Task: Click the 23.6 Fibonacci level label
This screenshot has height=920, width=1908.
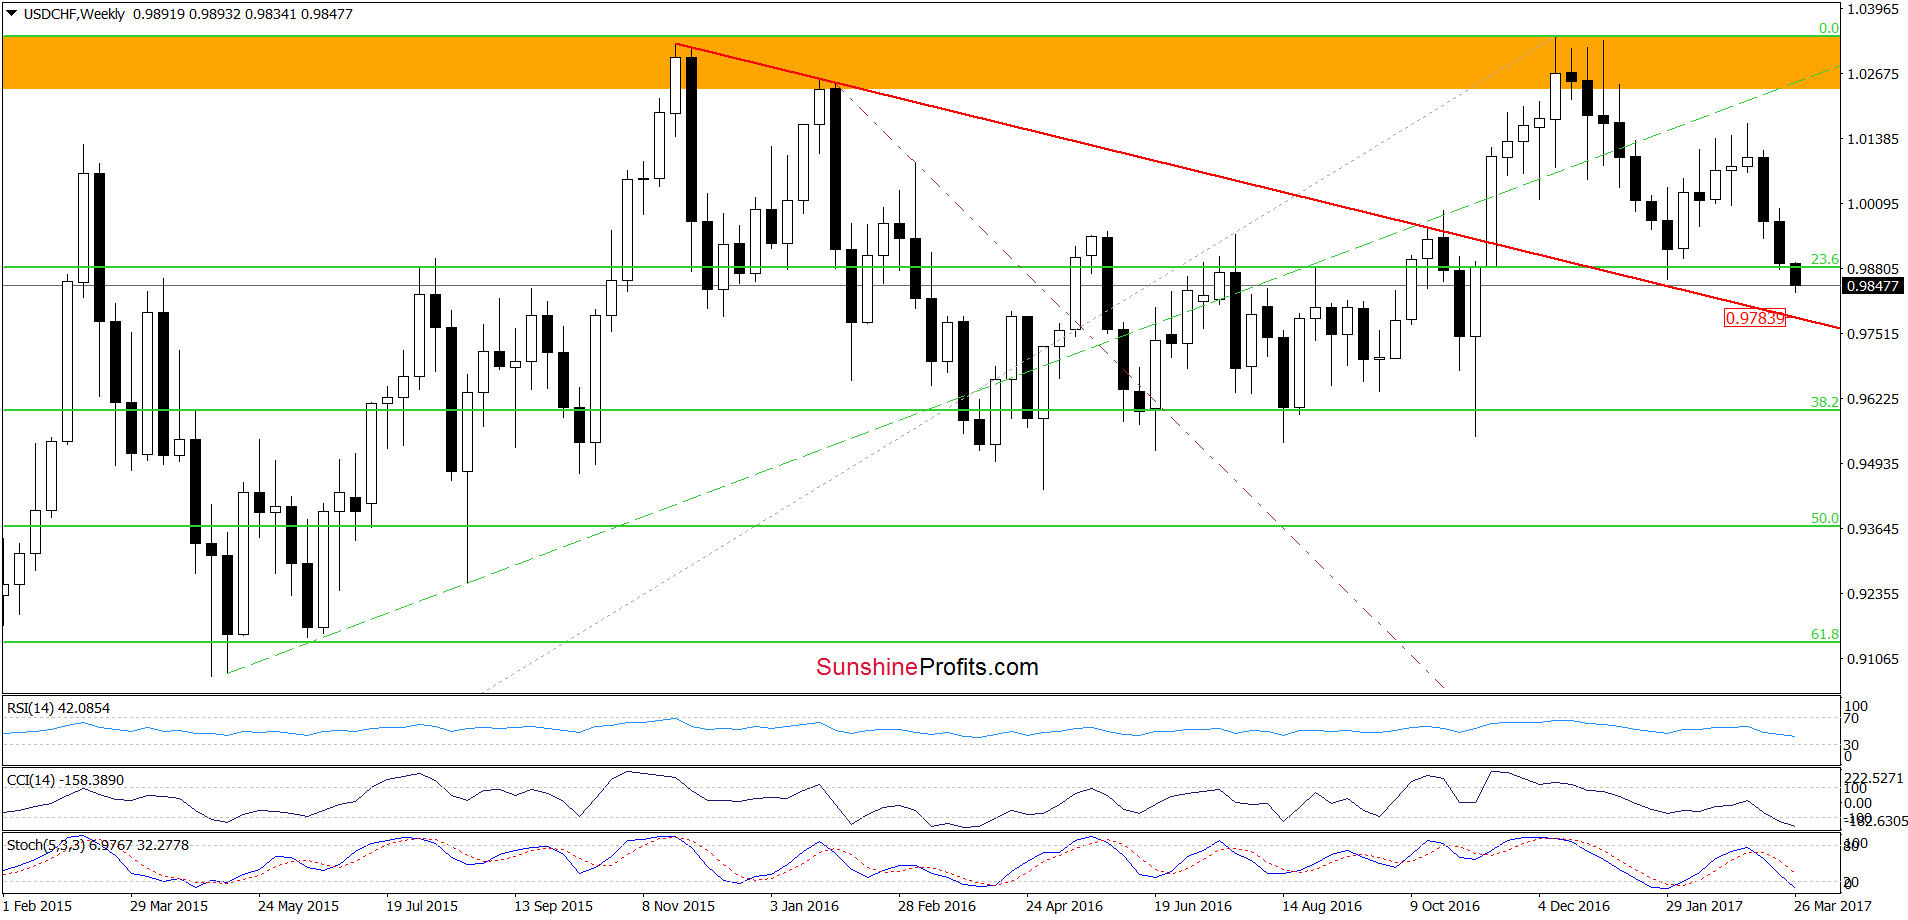Action: pos(1825,259)
